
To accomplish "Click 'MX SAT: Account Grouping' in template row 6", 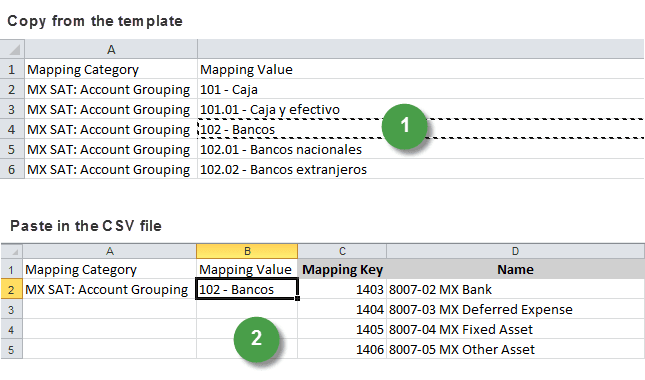I will (x=111, y=169).
